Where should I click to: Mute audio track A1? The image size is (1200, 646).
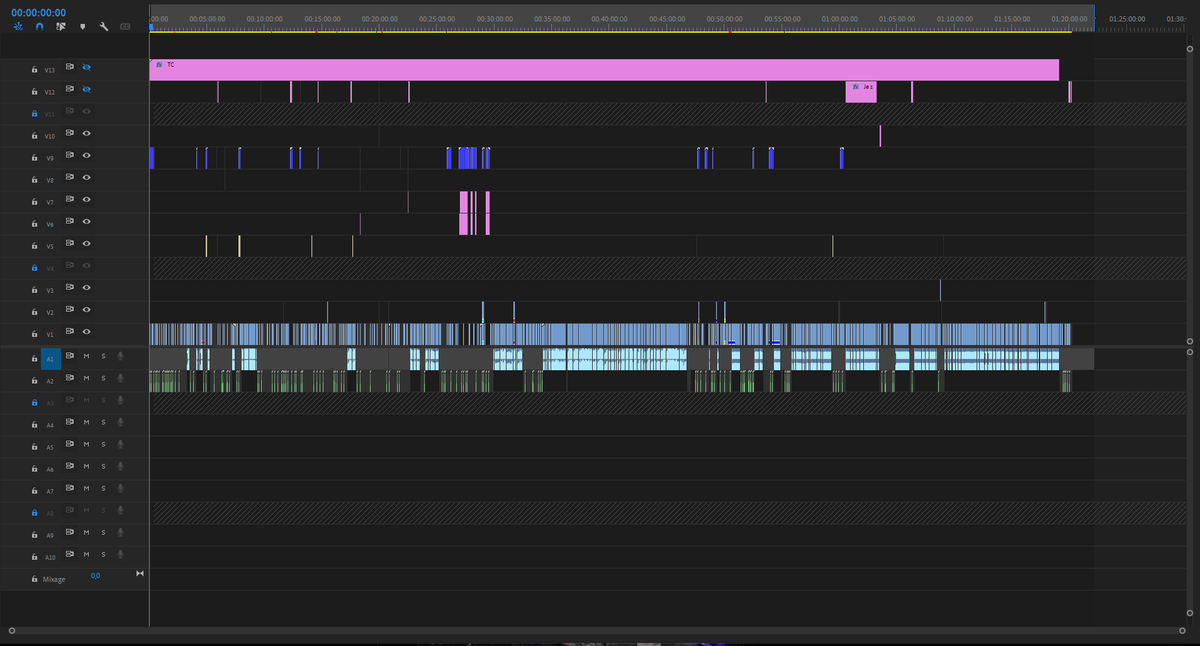87,355
